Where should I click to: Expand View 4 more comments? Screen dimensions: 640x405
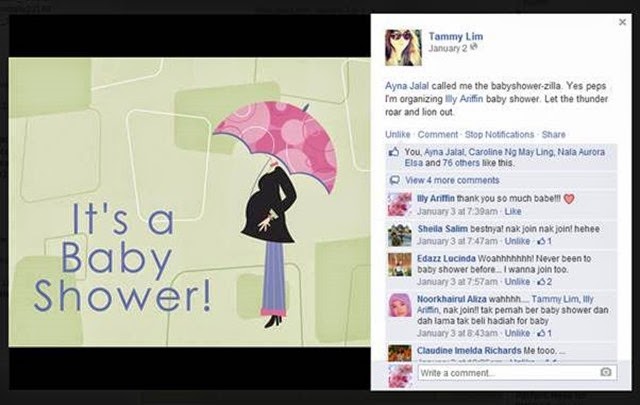point(452,180)
